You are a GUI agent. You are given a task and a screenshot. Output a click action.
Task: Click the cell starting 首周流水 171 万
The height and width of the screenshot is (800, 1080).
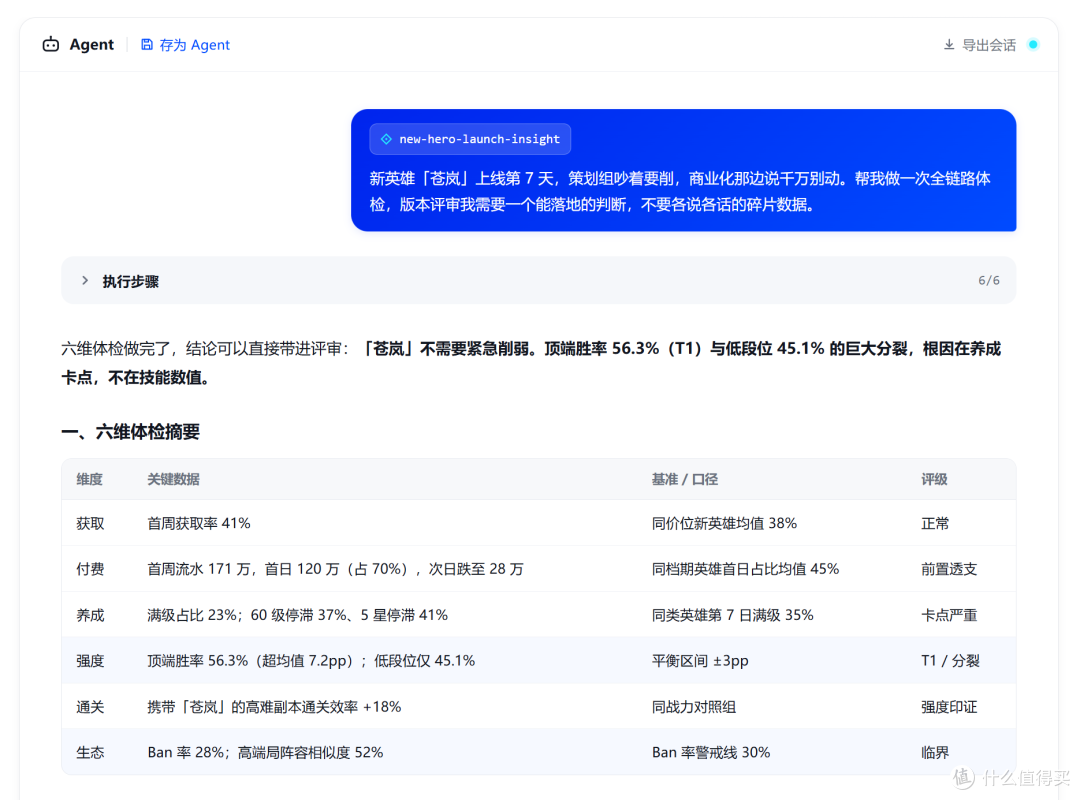(335, 569)
